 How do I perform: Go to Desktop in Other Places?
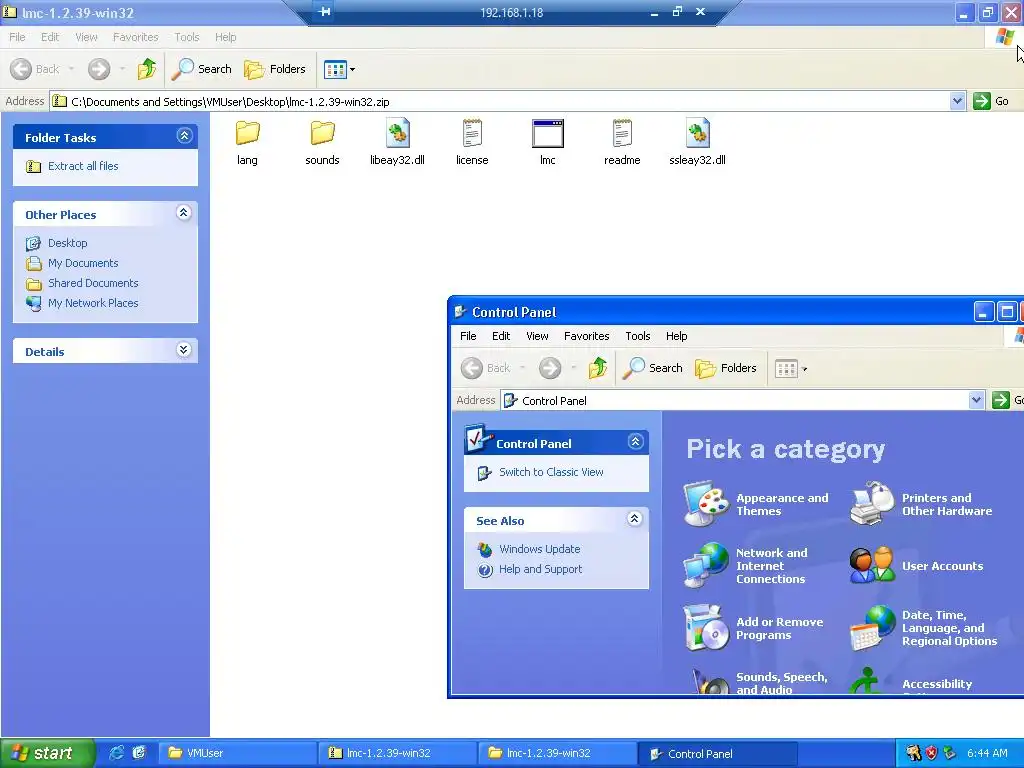pos(67,243)
